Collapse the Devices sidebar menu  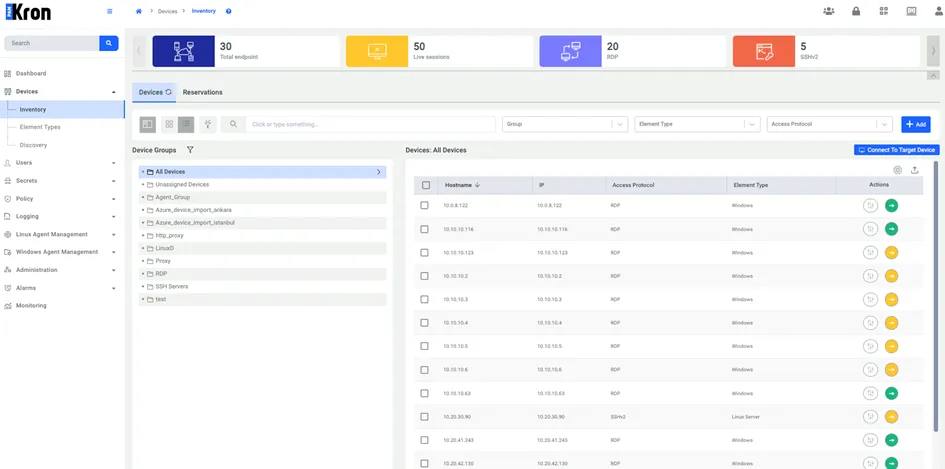[x=60, y=92]
